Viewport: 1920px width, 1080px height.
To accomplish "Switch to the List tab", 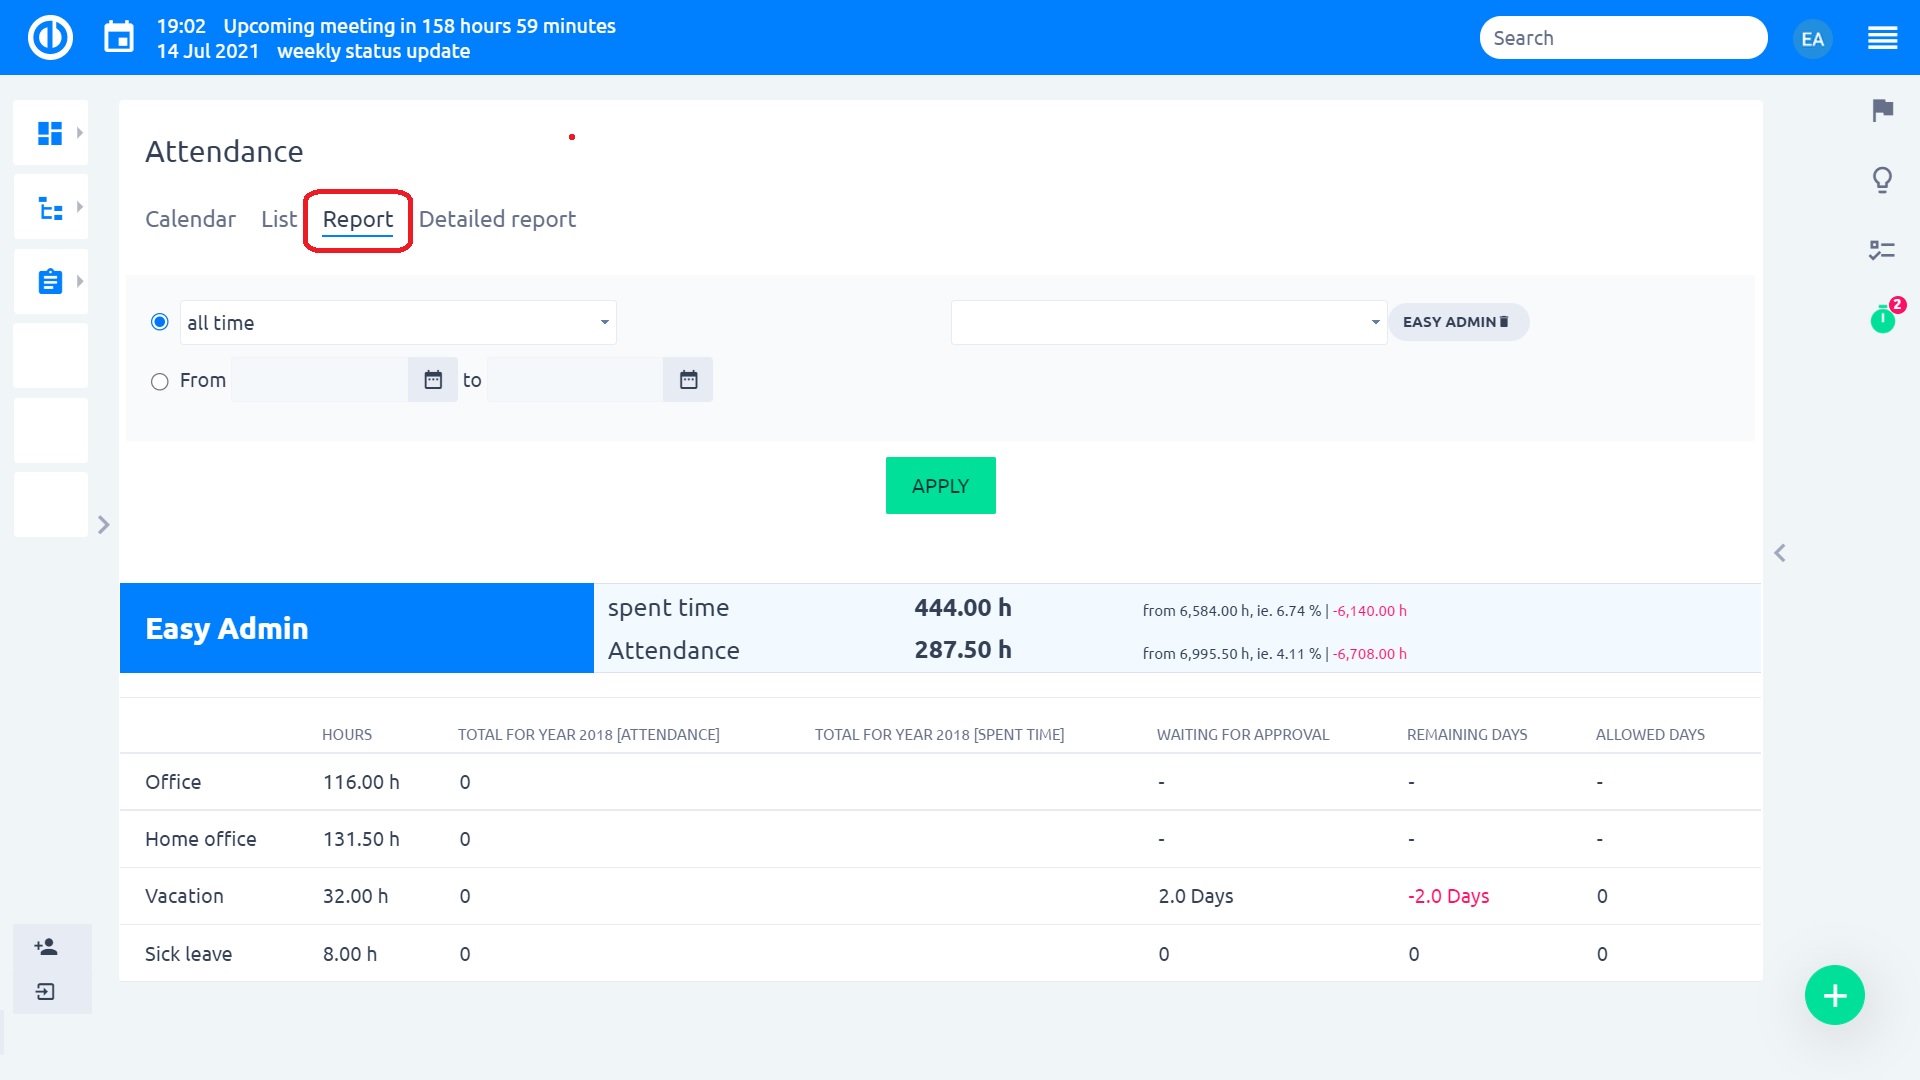I will (x=278, y=219).
